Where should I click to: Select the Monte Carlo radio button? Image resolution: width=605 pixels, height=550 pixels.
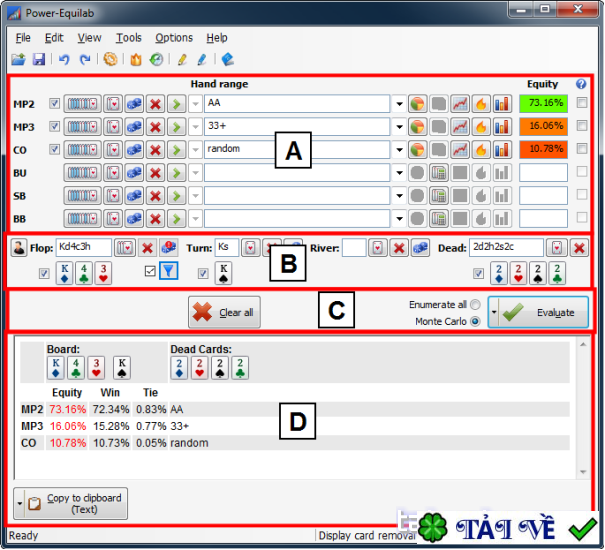(475, 321)
